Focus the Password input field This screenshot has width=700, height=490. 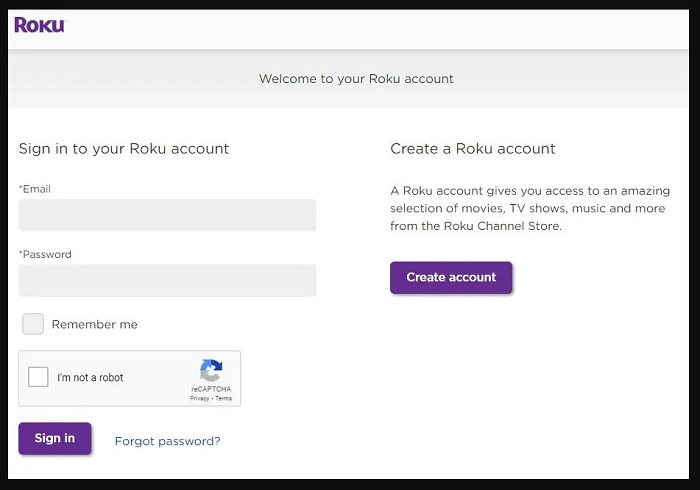[167, 280]
